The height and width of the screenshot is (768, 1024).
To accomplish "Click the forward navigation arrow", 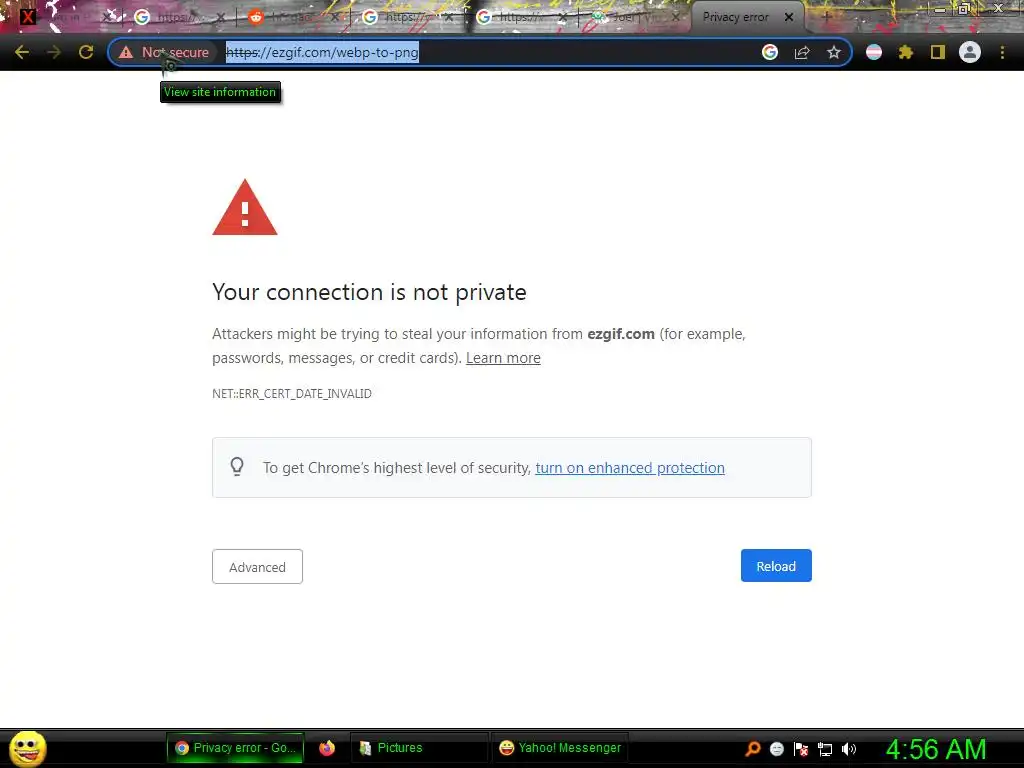I will 54,52.
